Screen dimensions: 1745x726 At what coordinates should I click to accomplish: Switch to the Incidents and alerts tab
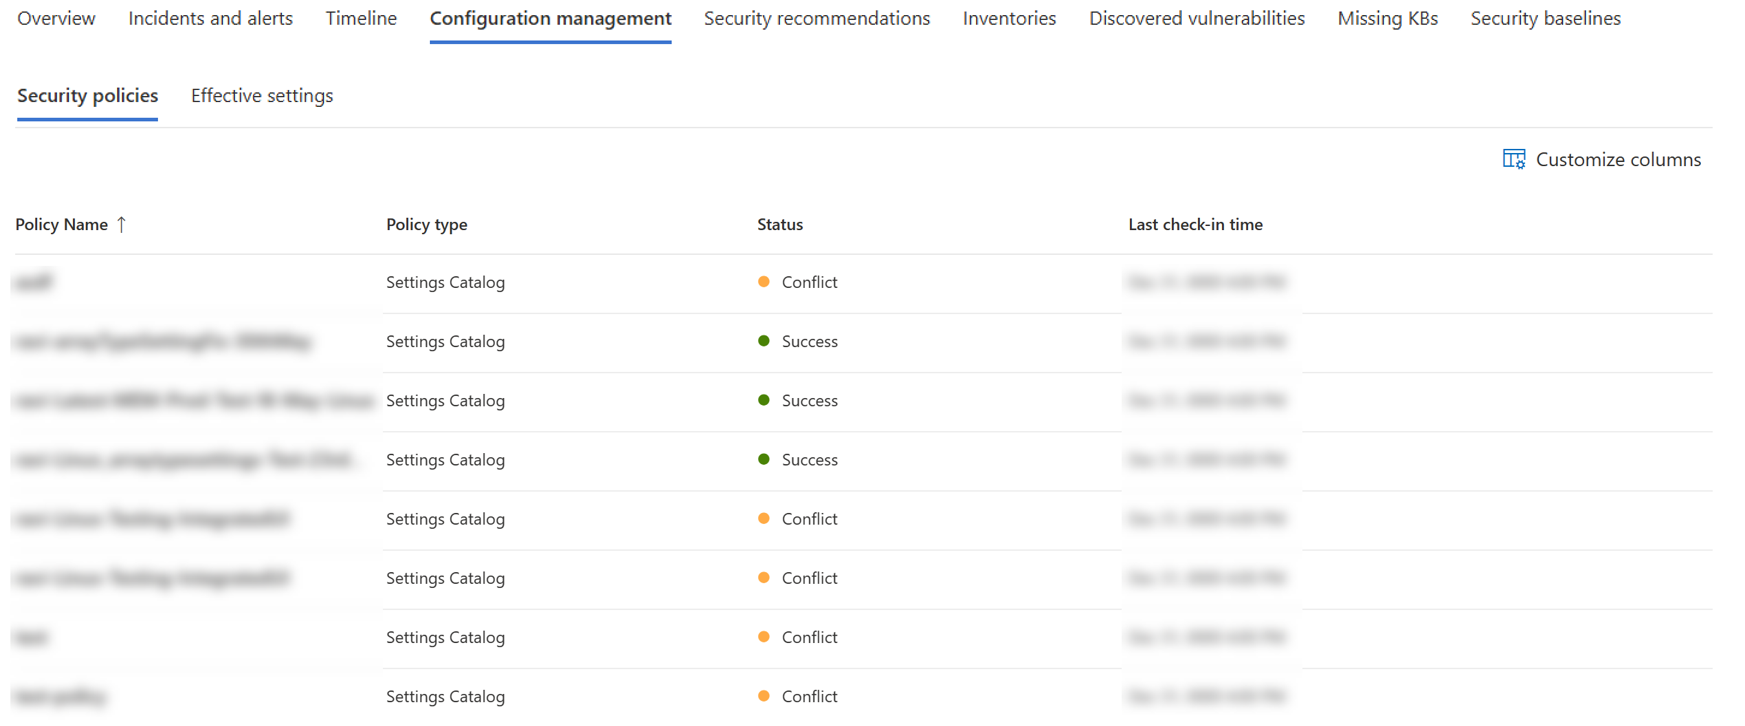210,19
